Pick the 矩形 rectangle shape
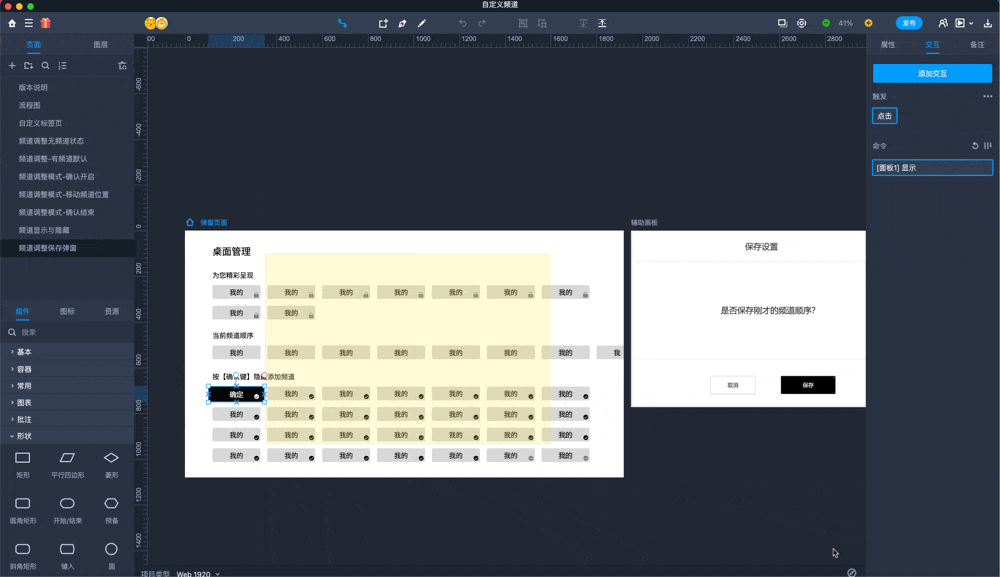The image size is (1000, 577). point(23,464)
